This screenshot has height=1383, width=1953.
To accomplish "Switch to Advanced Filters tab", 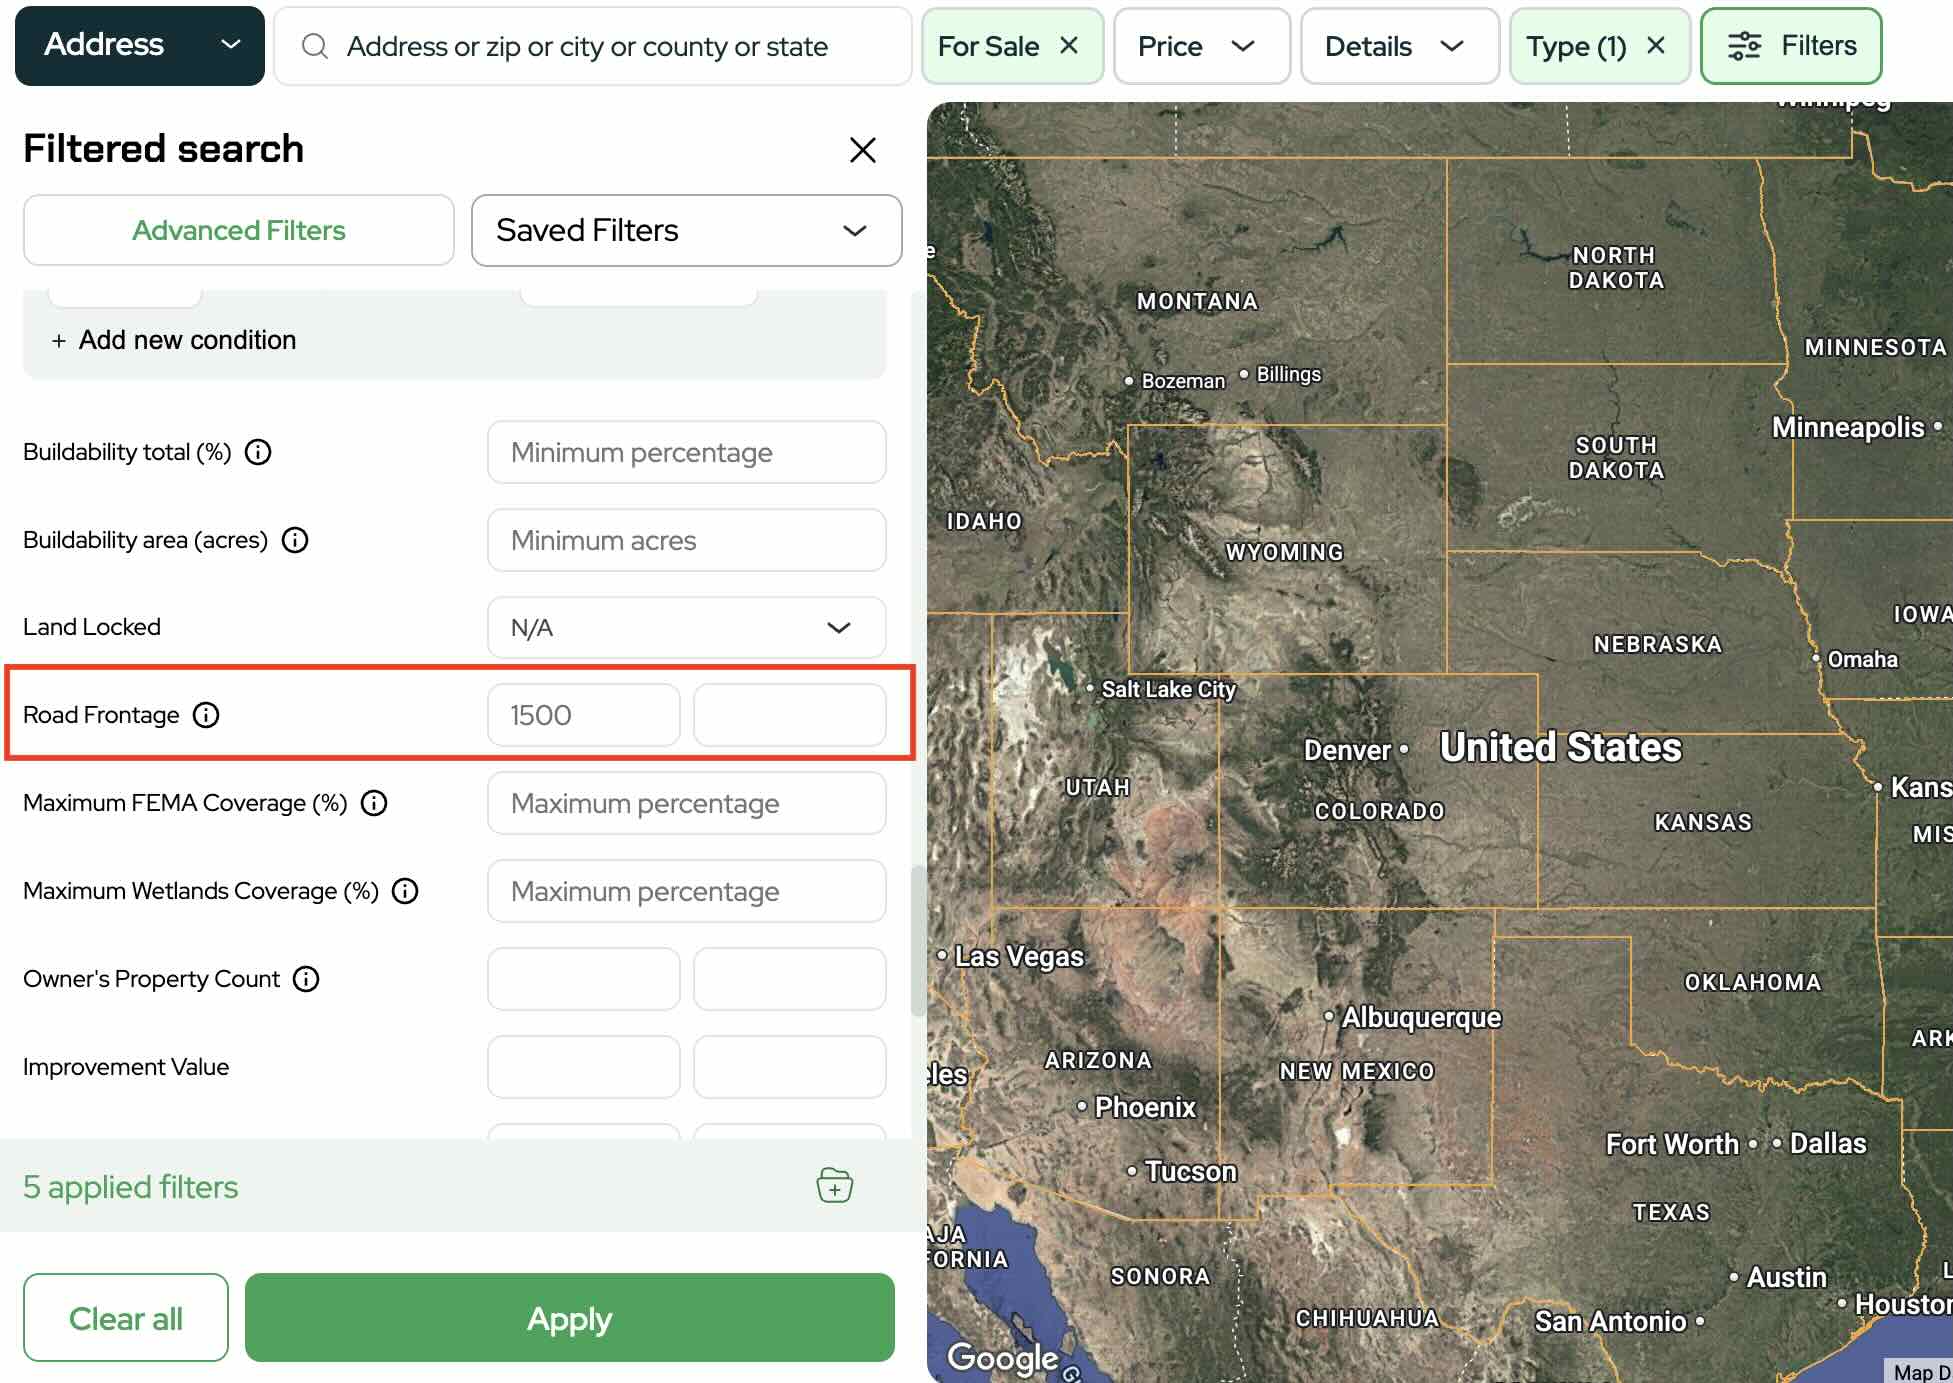I will point(238,230).
